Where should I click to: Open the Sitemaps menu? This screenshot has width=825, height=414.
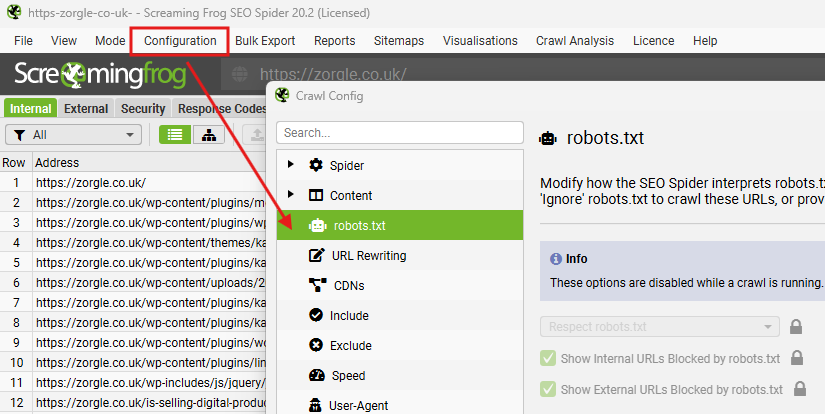[x=399, y=41]
